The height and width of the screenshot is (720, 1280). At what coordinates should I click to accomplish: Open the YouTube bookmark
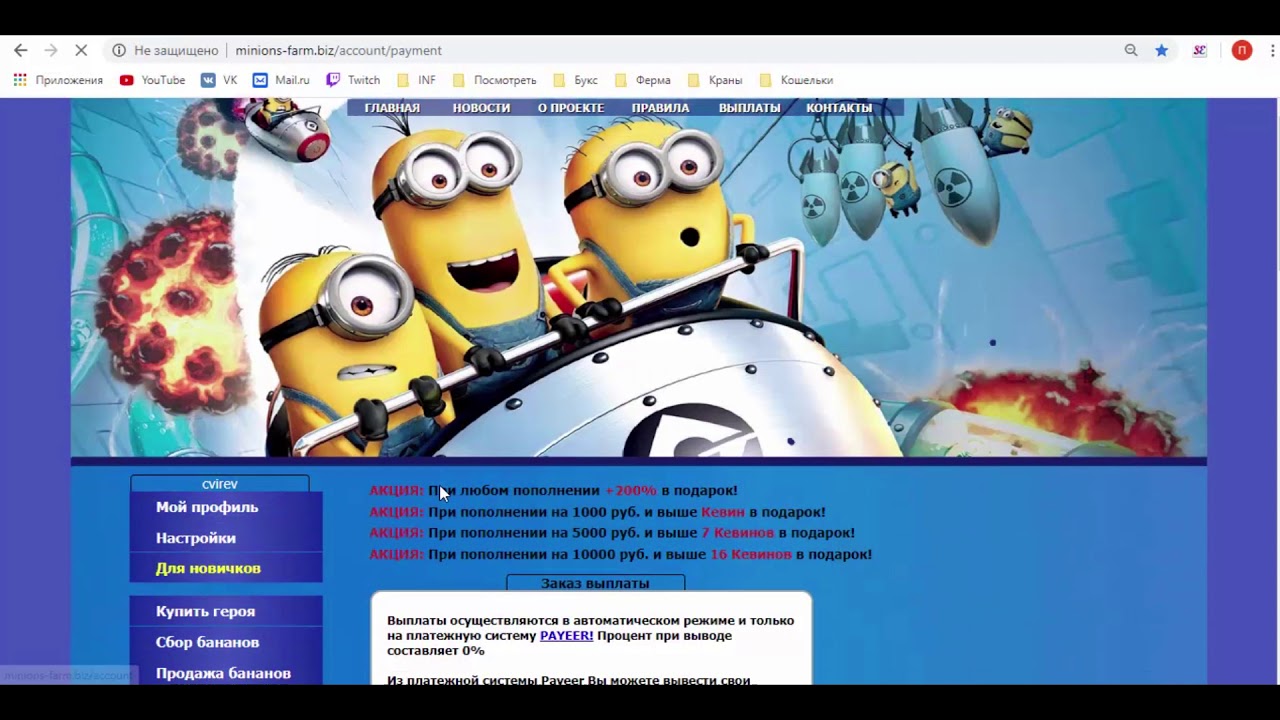(x=152, y=80)
